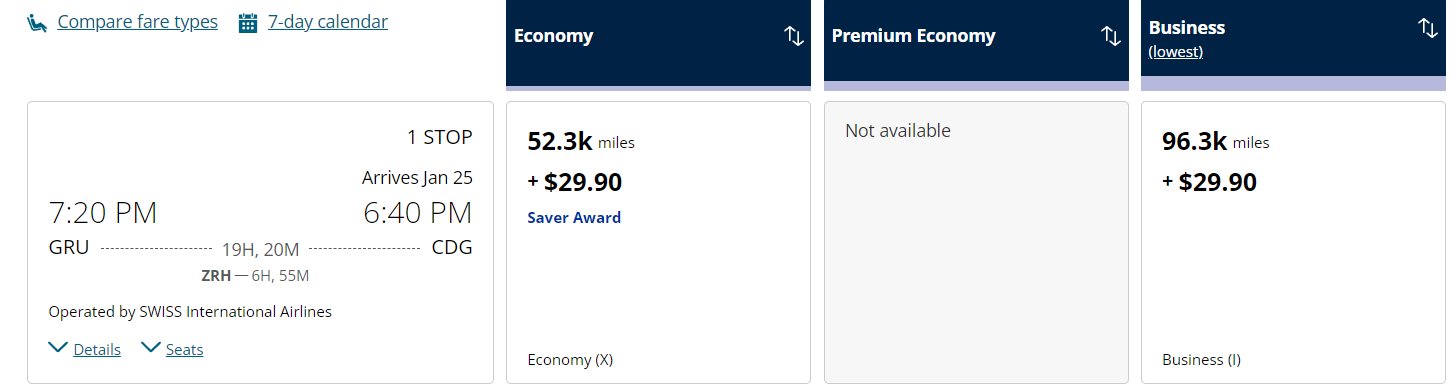Choose the 96.3k miles Business fare
This screenshot has height=391, width=1455.
point(1293,242)
